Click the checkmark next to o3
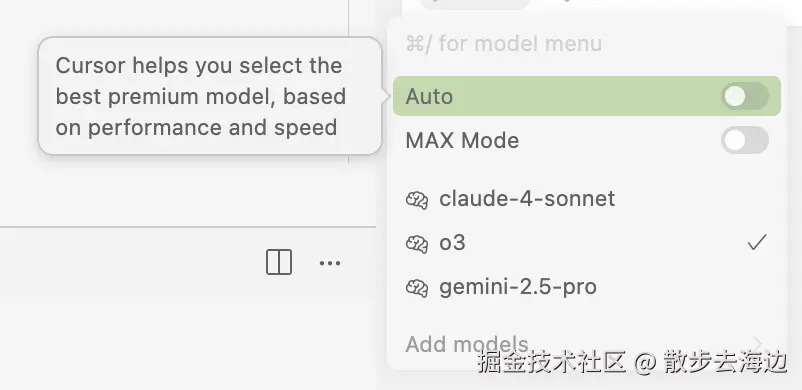Screen dimensions: 802x390 (756, 243)
